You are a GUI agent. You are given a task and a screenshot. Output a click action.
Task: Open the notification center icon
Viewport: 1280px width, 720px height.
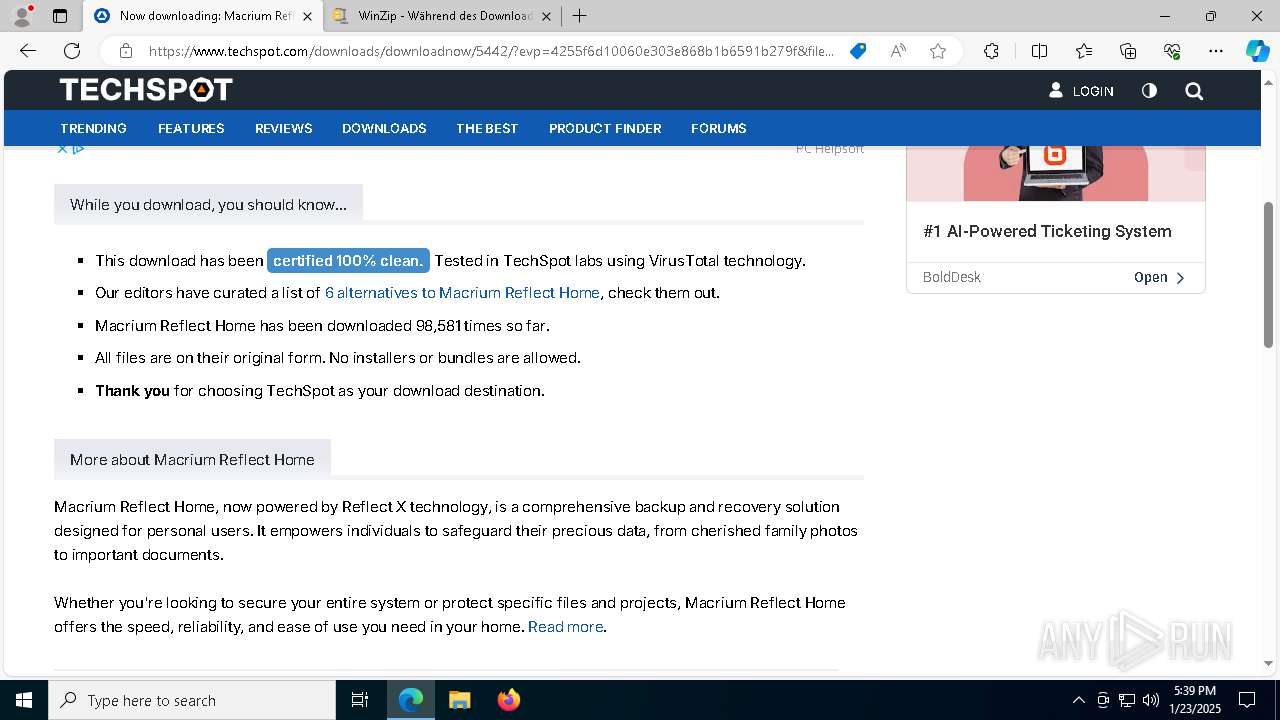point(1247,700)
